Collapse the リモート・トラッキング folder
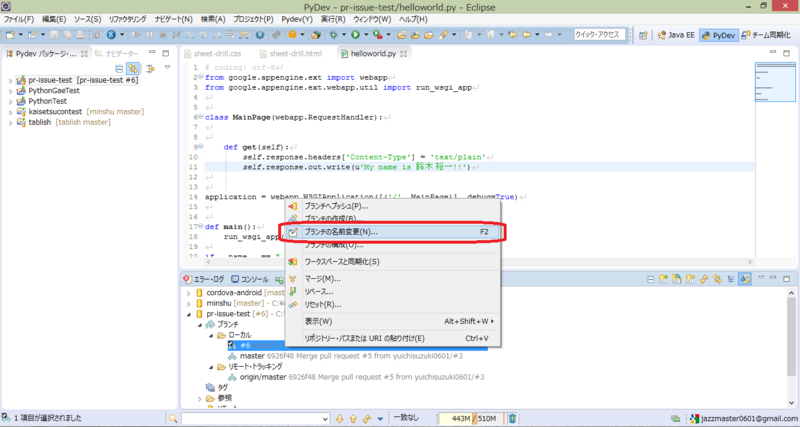 coord(211,367)
